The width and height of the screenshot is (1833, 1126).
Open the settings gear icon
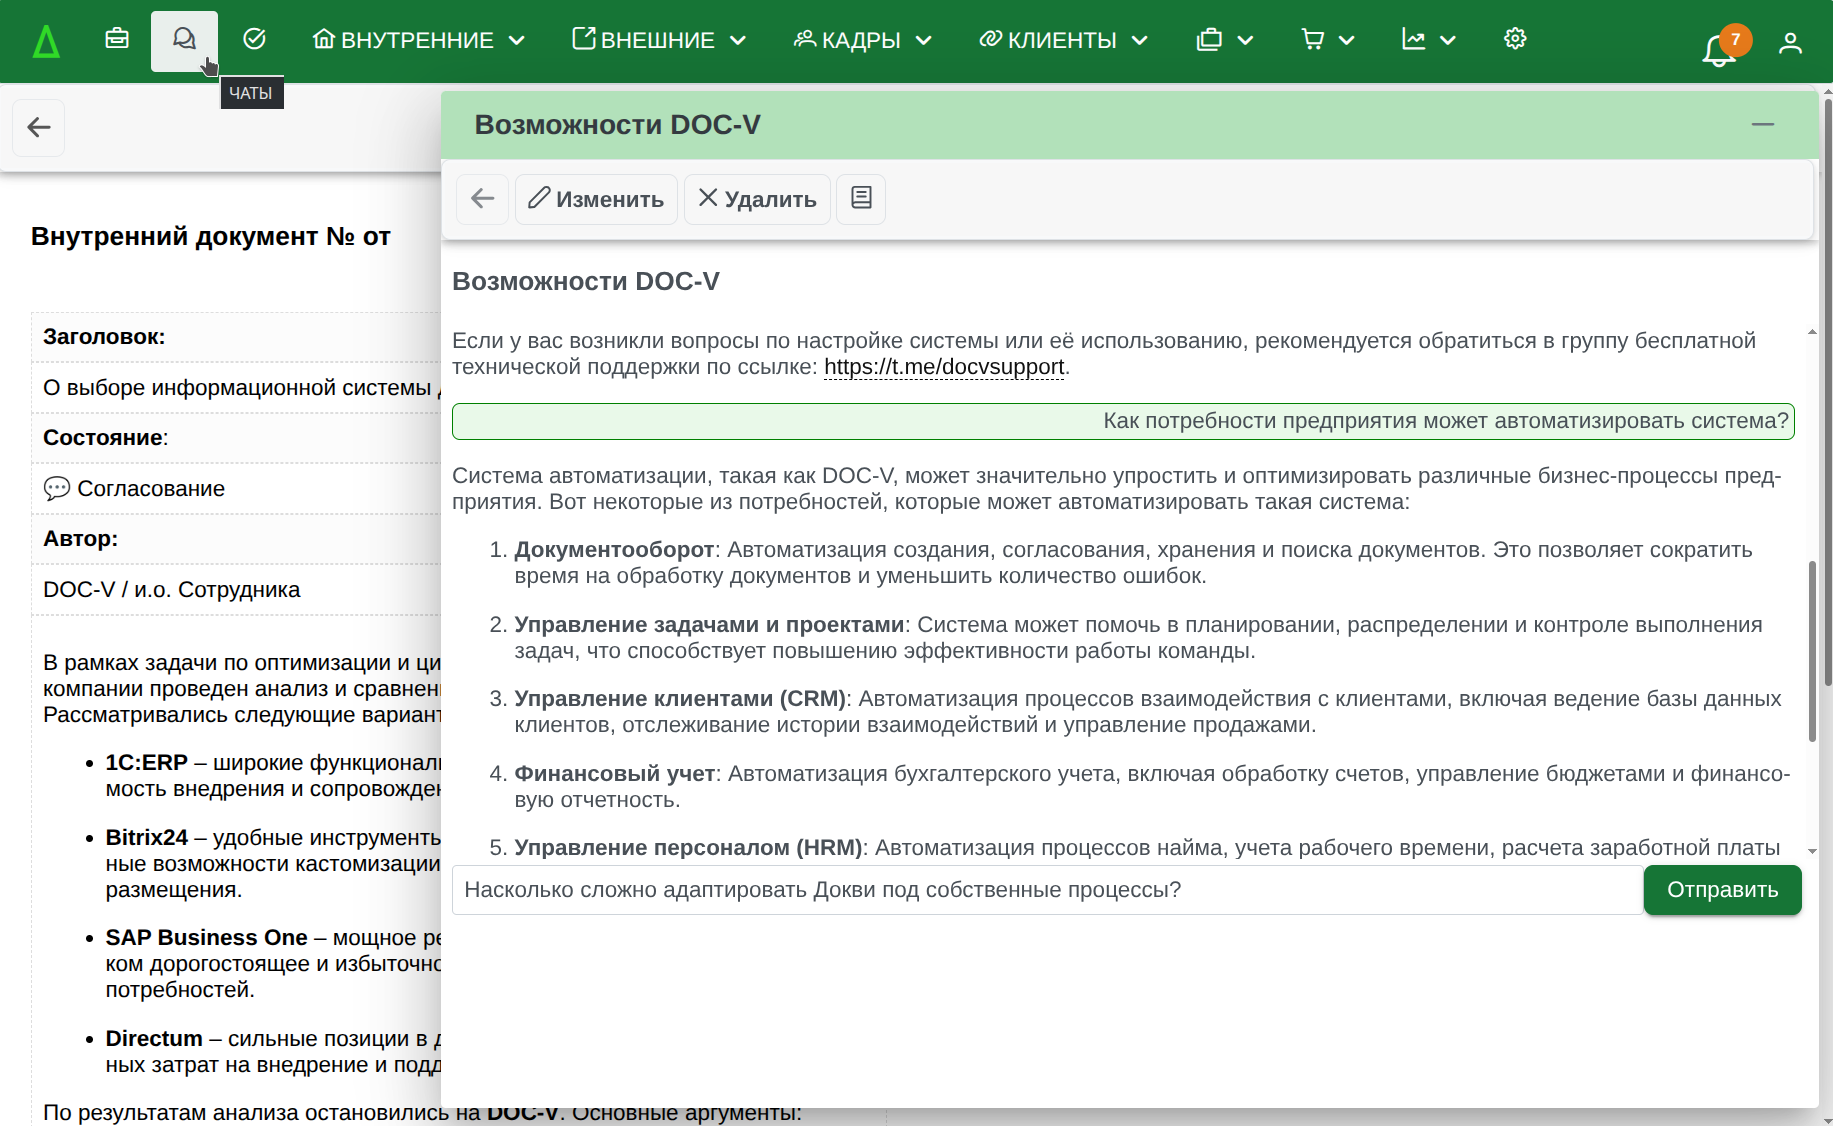pyautogui.click(x=1515, y=39)
